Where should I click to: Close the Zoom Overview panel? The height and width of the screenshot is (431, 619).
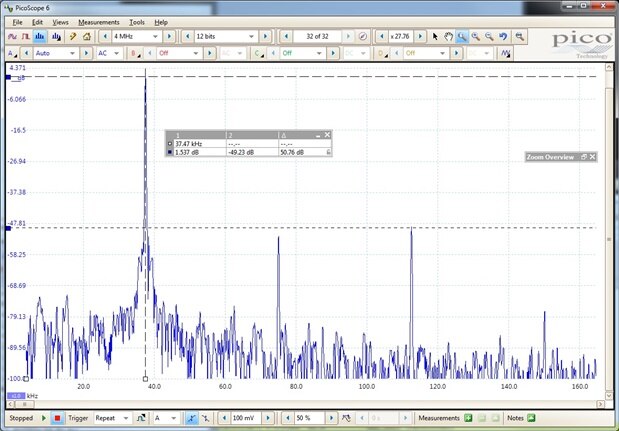click(592, 157)
